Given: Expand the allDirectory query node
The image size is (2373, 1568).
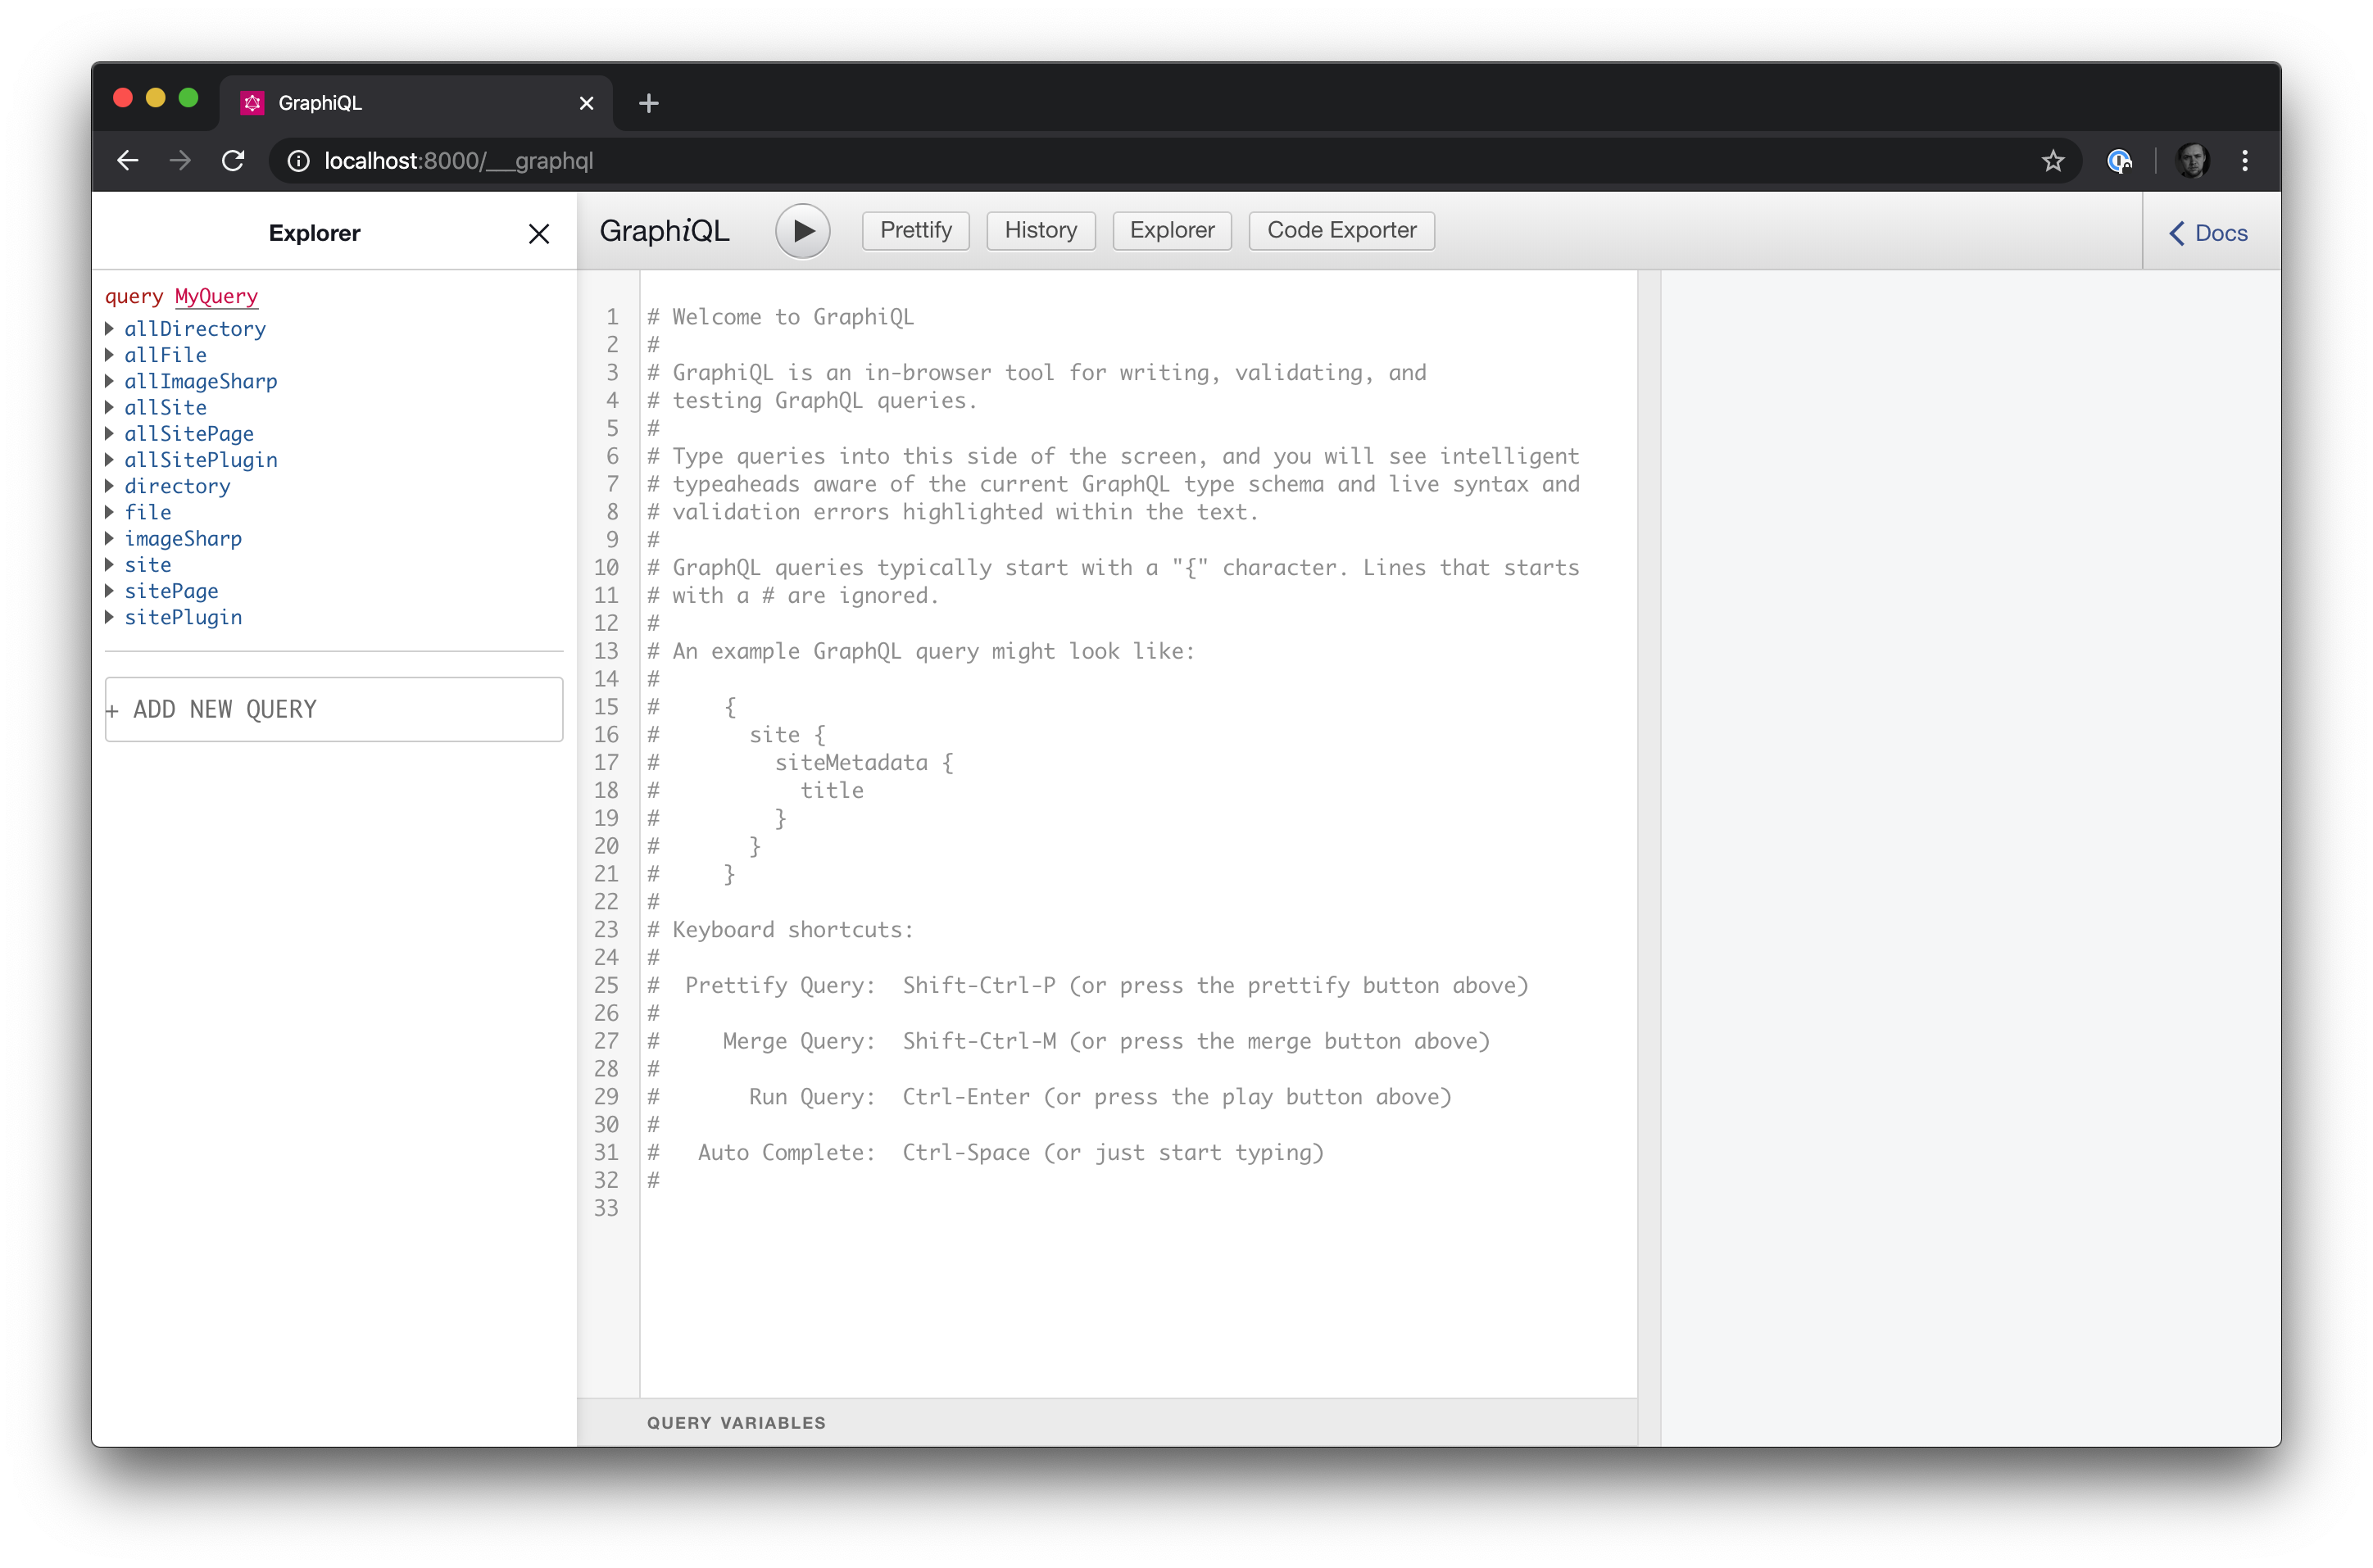Looking at the screenshot, I should click(112, 329).
